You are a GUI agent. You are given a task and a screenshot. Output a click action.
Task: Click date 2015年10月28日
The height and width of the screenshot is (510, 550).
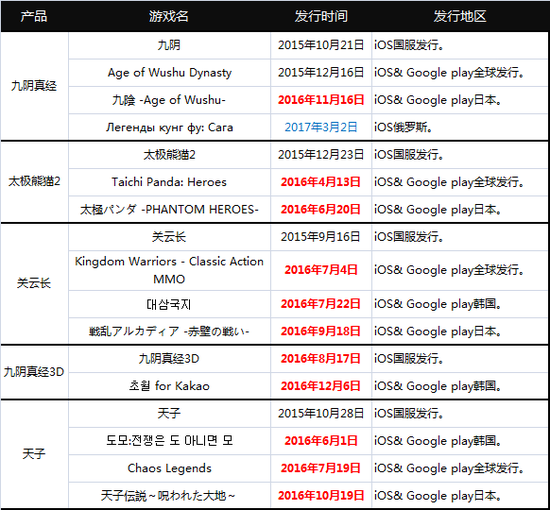pyautogui.click(x=321, y=414)
